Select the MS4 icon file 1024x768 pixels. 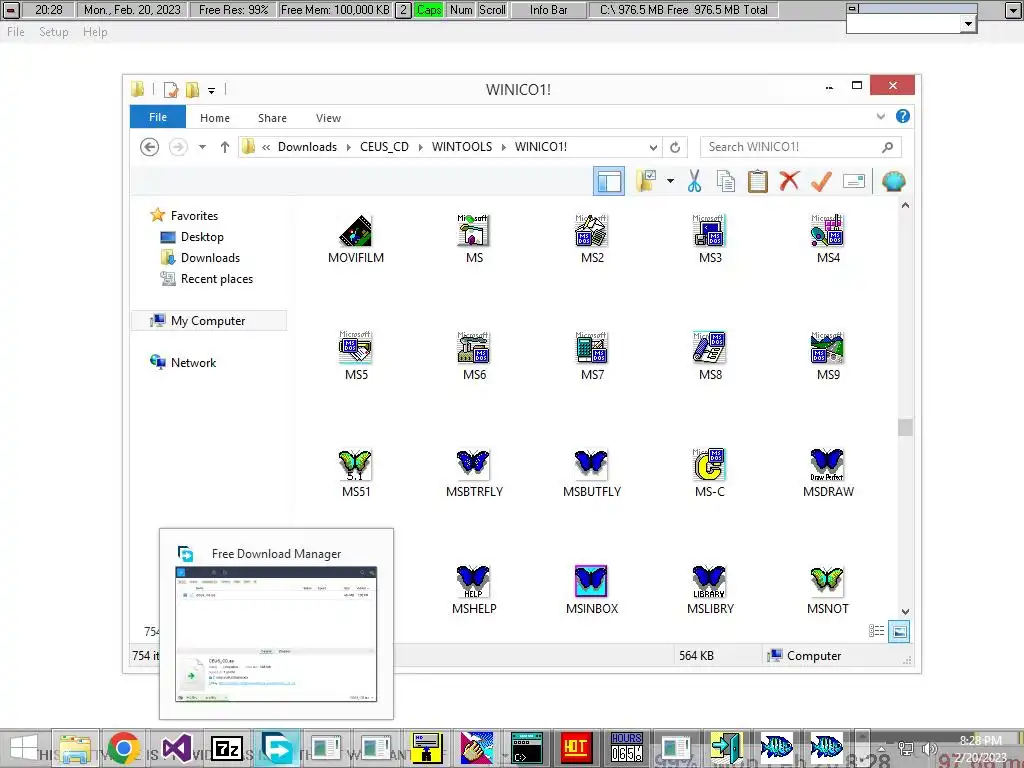tap(828, 239)
